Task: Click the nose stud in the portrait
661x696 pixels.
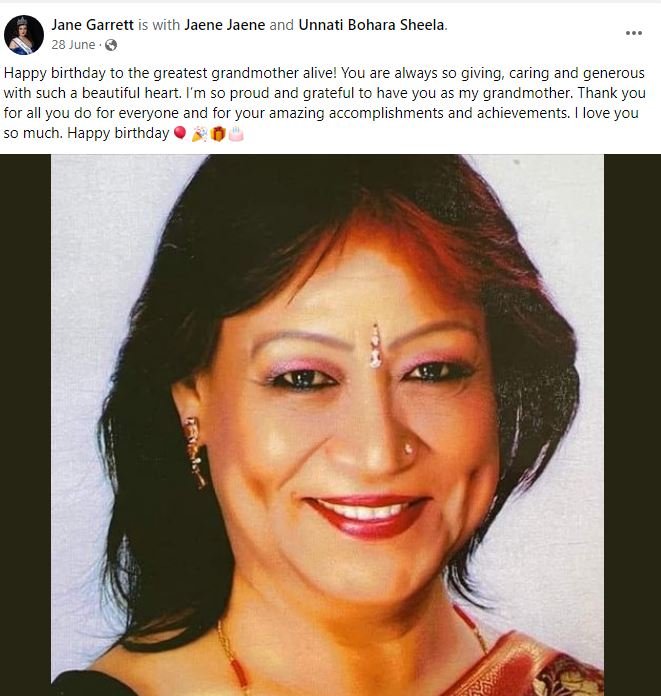Action: click(408, 448)
